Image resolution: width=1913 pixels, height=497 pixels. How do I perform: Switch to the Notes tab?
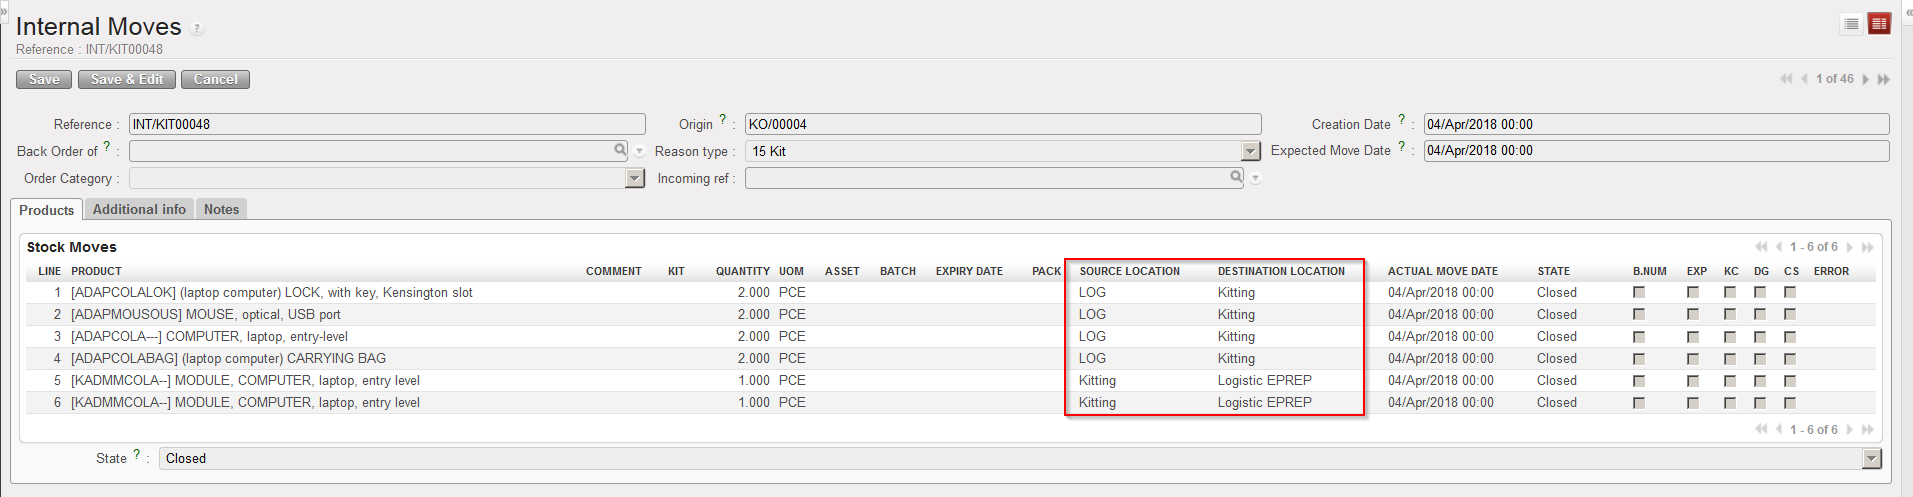pos(221,209)
